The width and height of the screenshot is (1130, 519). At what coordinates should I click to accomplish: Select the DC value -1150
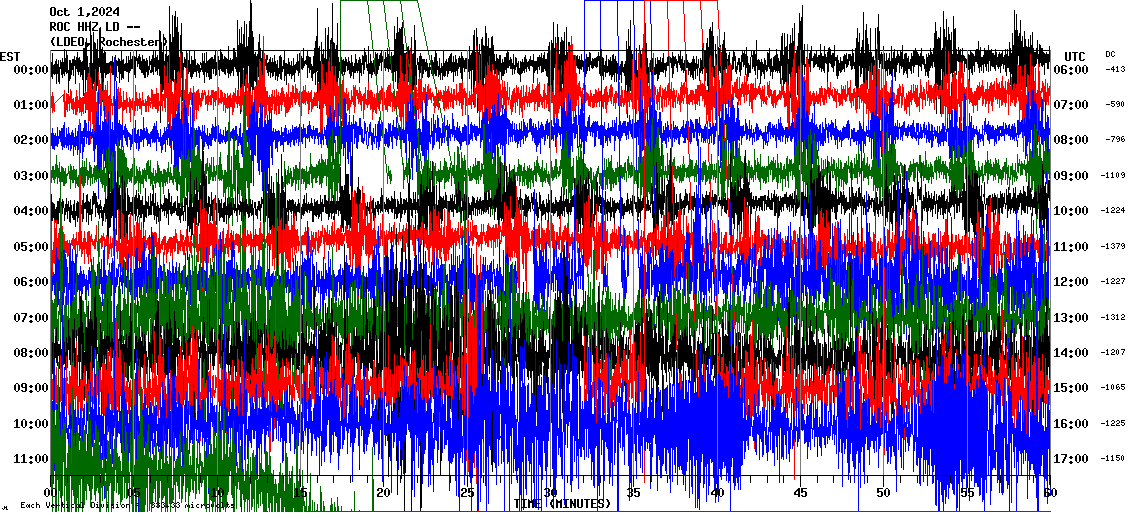1115,458
